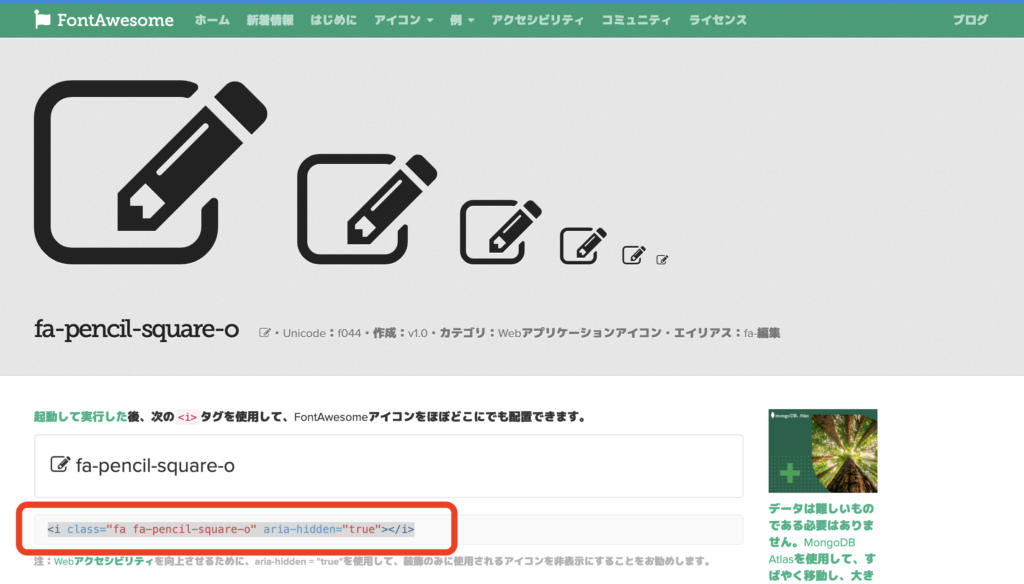Expand the アイコン dropdown menu
Screen dimensions: 1024x584
point(404,20)
